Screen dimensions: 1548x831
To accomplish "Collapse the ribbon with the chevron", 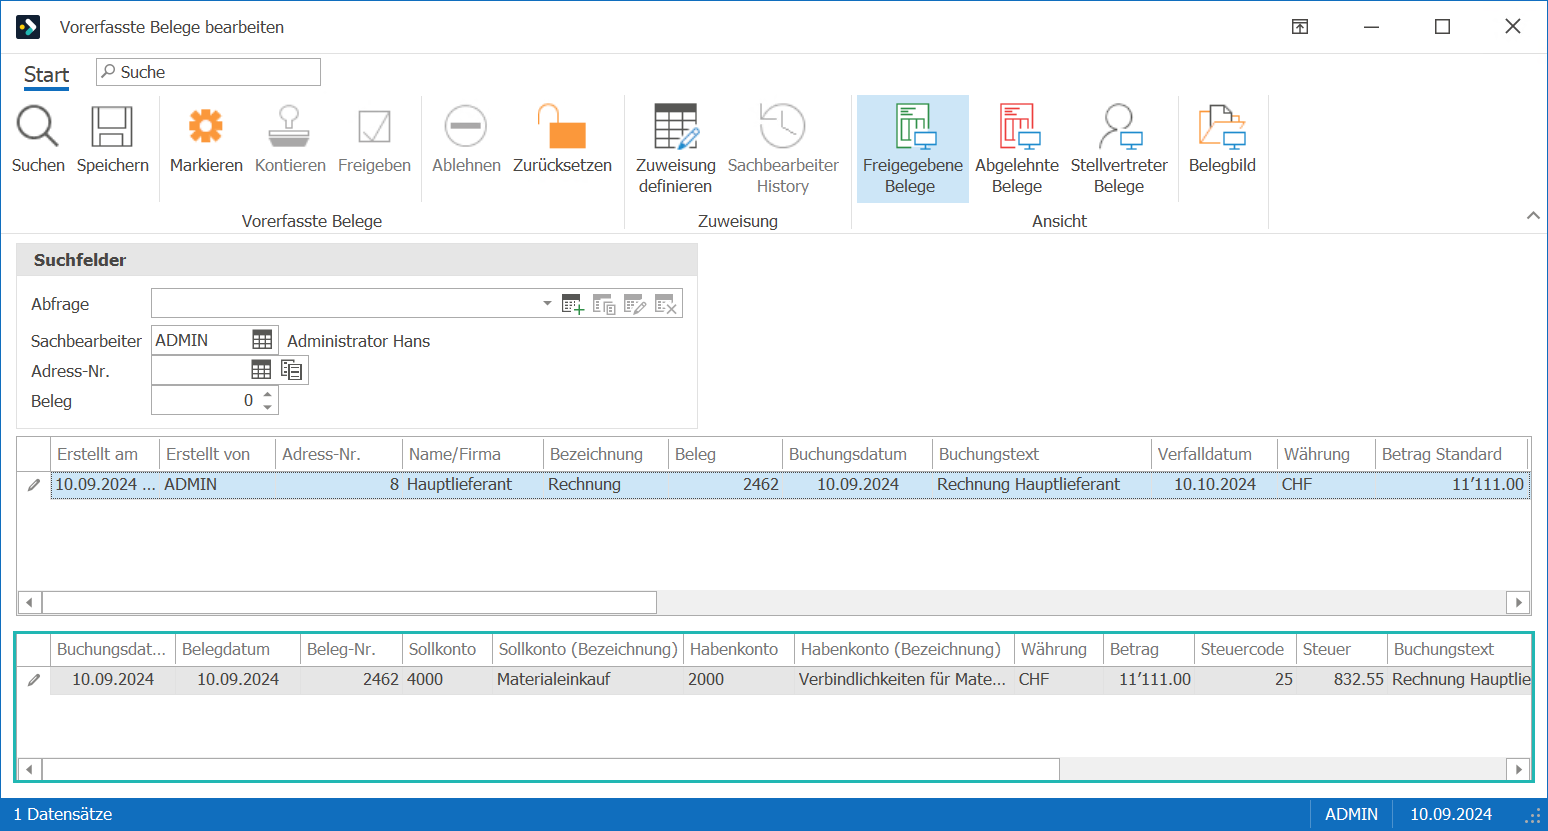I will tap(1533, 216).
